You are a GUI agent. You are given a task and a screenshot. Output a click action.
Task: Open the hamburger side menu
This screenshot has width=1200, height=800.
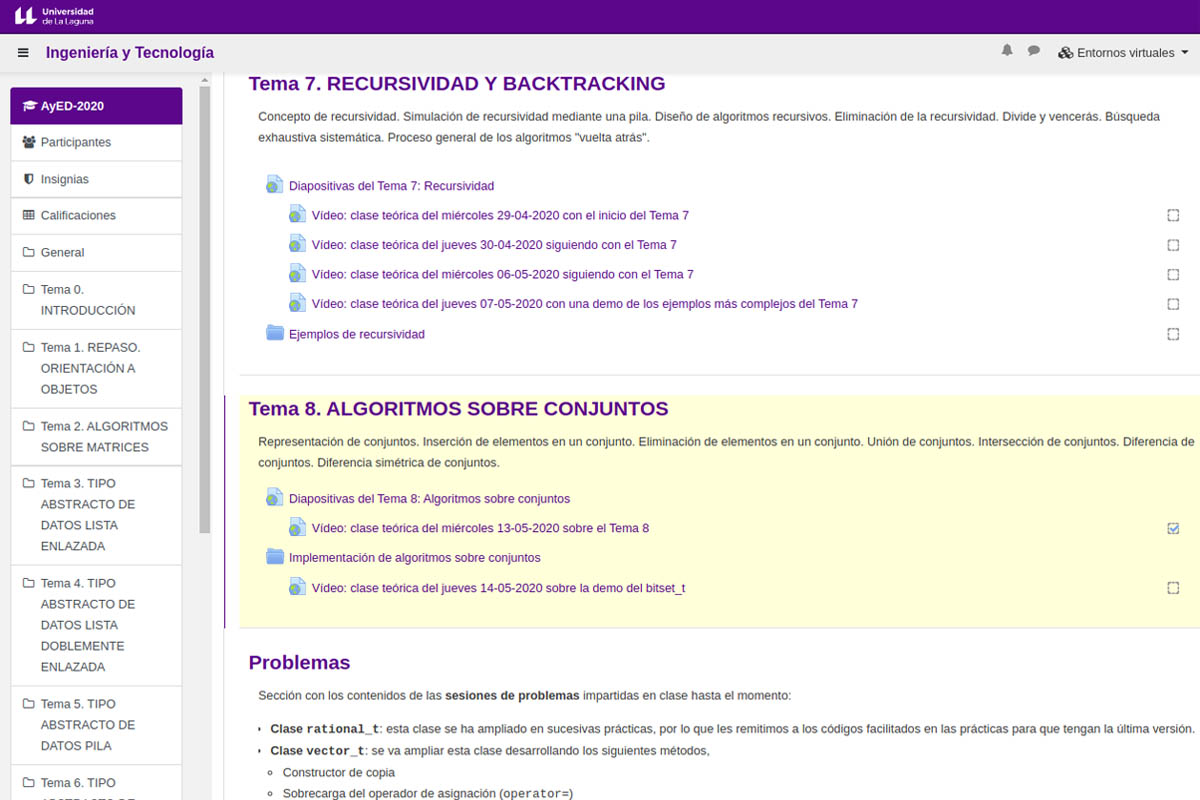pyautogui.click(x=23, y=53)
